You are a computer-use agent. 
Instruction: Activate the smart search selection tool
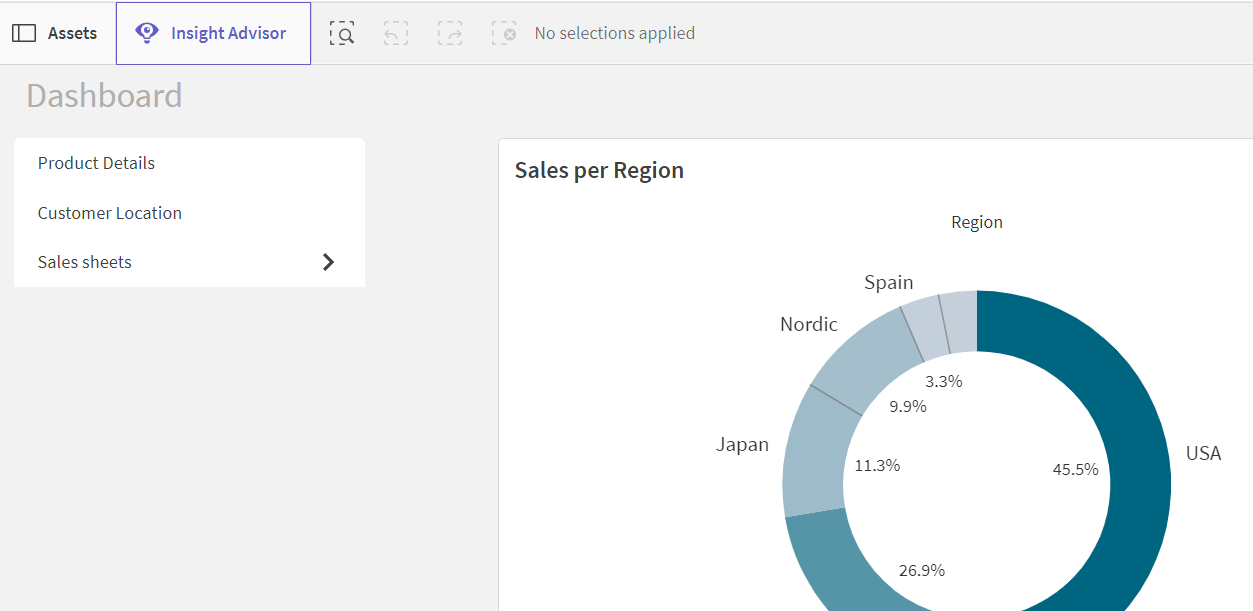[x=342, y=33]
